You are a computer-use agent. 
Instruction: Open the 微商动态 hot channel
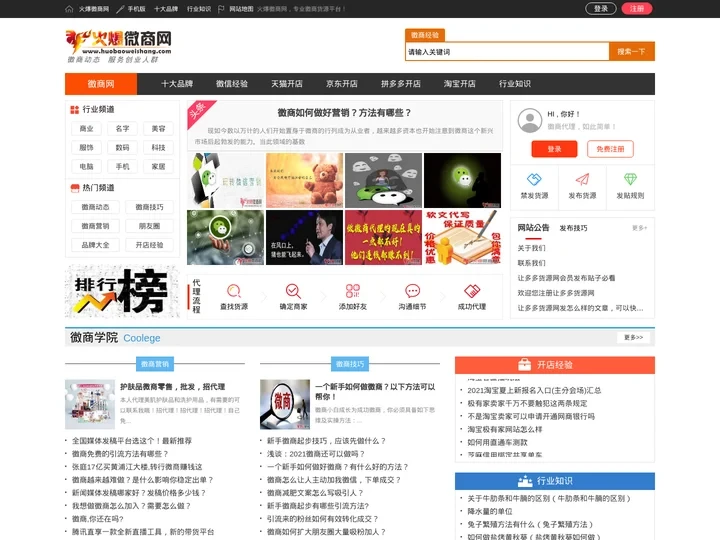click(96, 207)
